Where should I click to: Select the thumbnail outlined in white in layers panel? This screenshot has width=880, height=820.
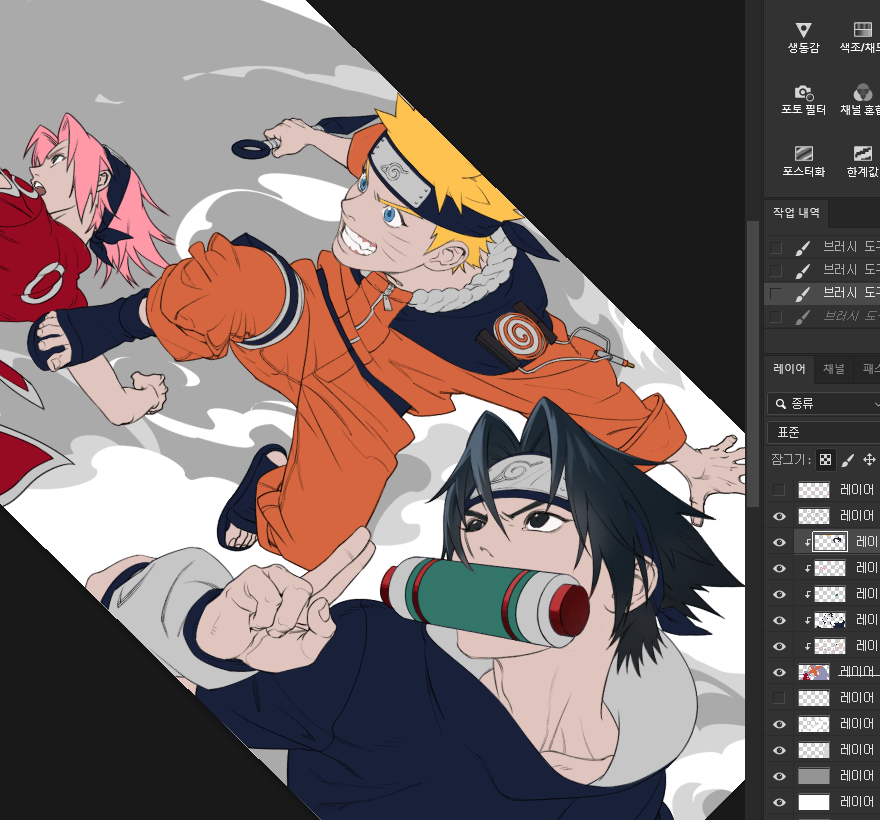(x=830, y=542)
